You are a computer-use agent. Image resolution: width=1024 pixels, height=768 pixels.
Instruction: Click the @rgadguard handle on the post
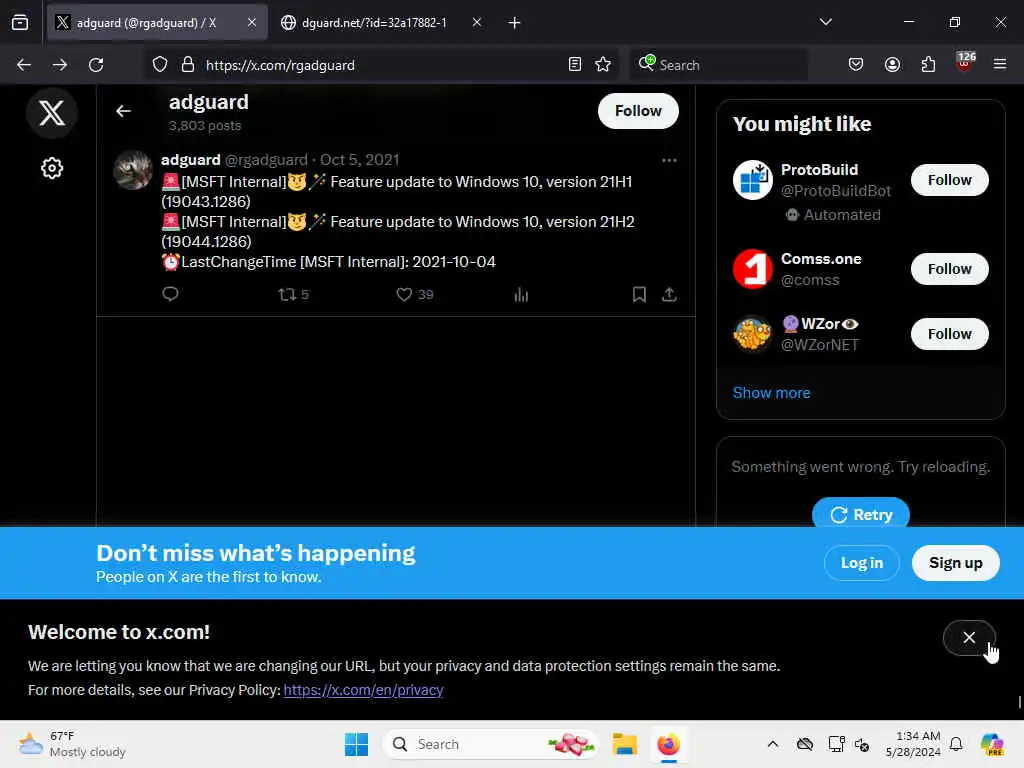click(x=266, y=160)
